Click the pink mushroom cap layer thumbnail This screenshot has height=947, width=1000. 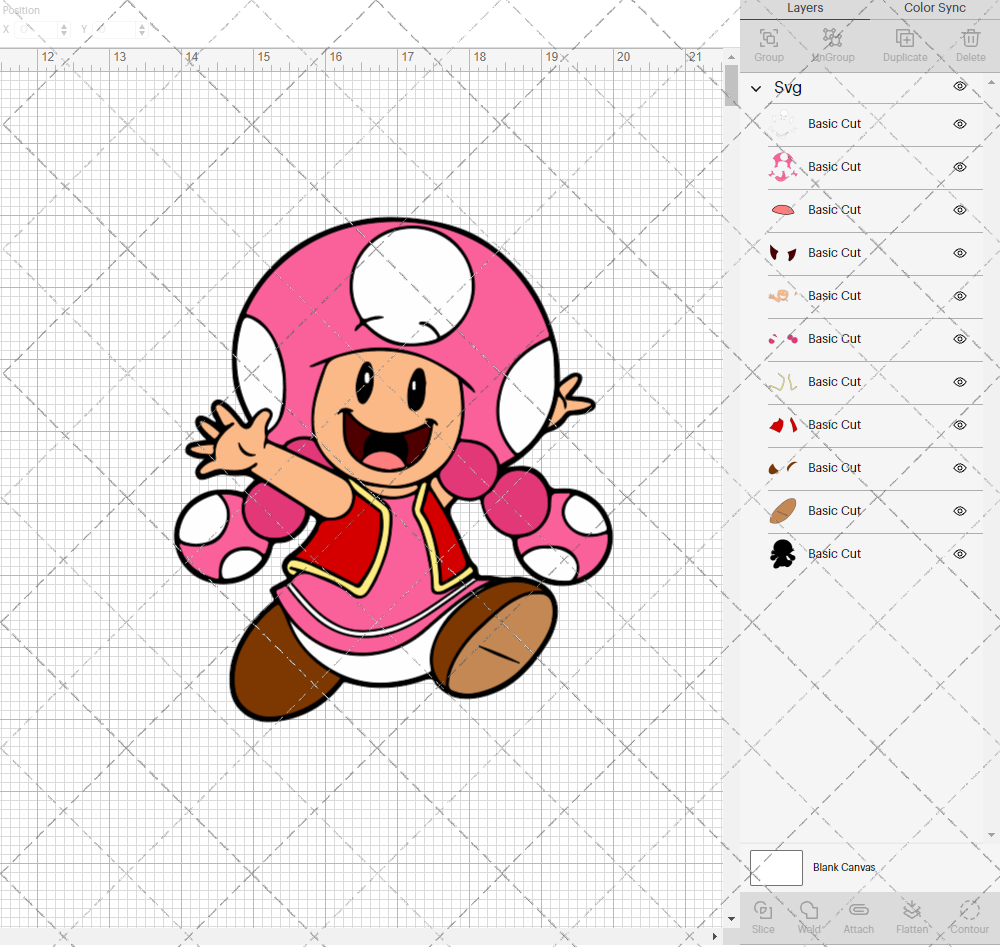point(783,166)
